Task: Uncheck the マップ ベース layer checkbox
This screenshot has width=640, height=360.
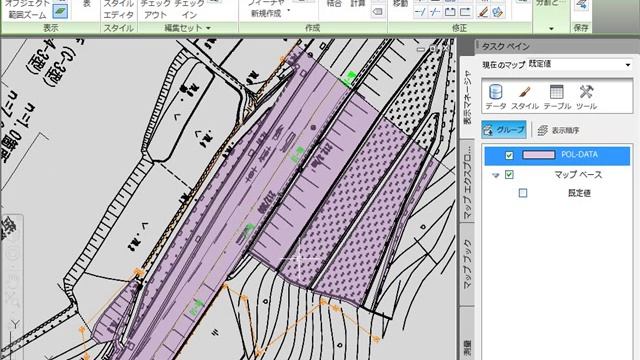Action: pos(509,175)
